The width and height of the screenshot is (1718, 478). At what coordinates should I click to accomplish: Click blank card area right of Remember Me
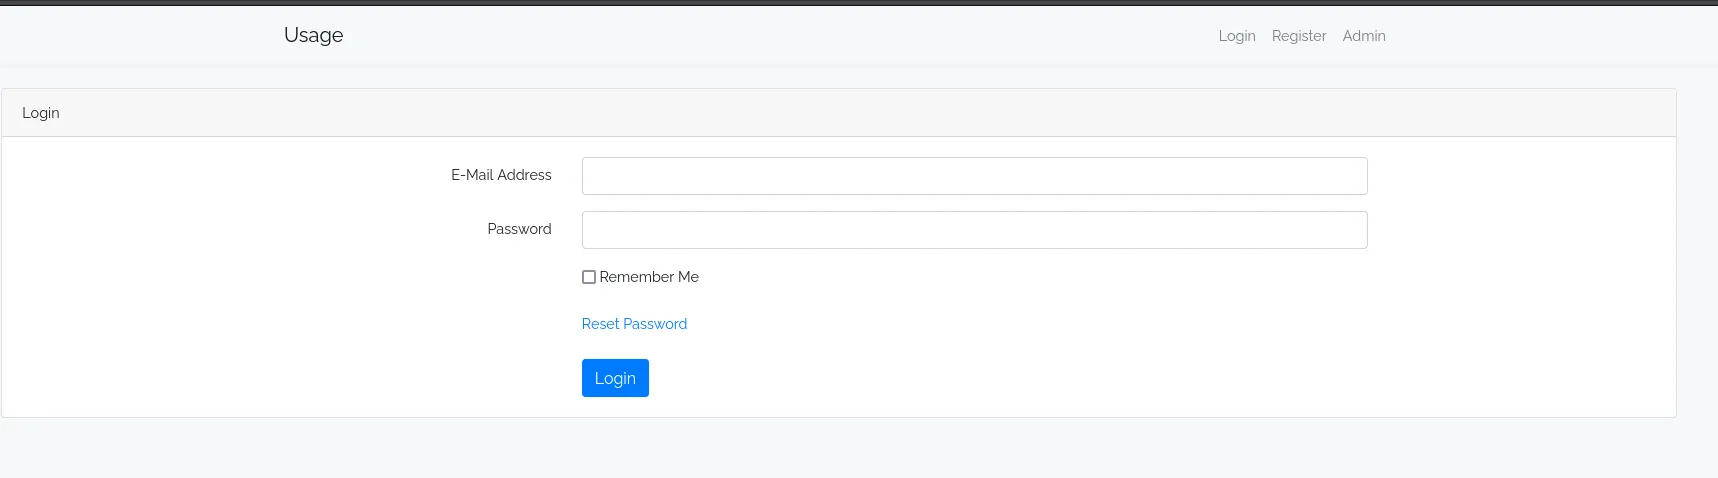pos(1000,277)
